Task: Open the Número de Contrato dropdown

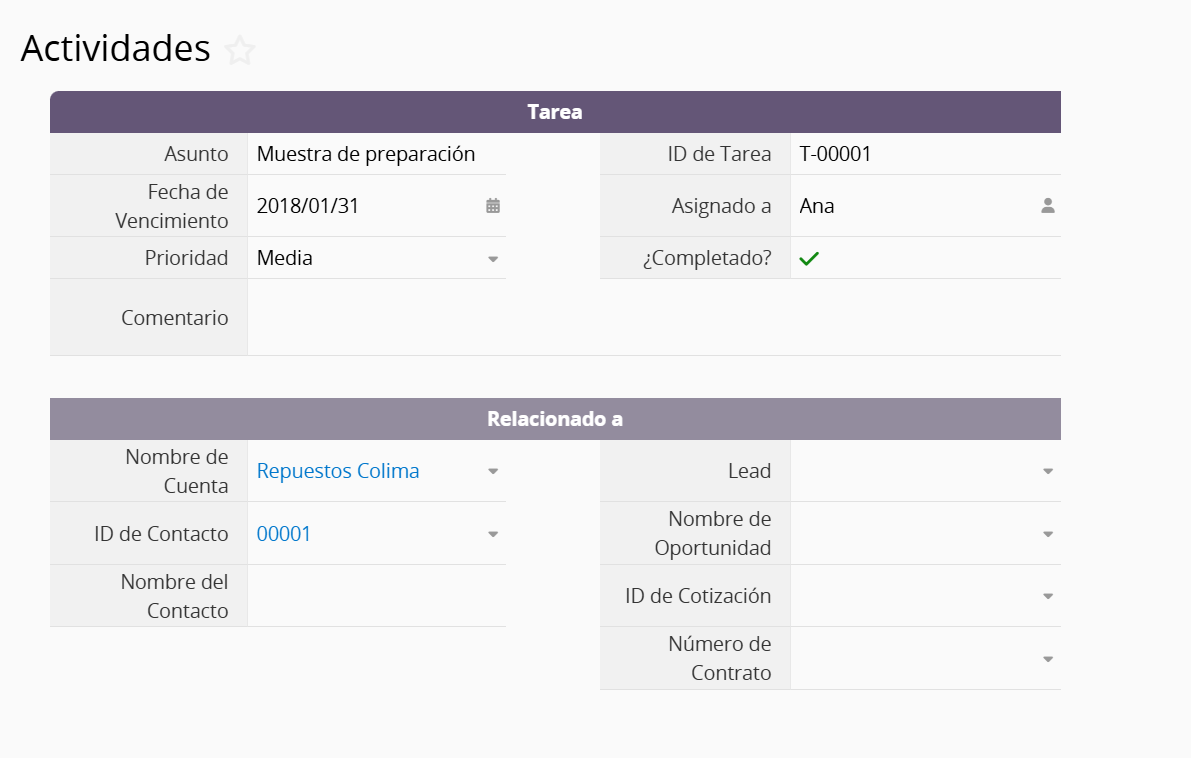Action: pos(1047,660)
